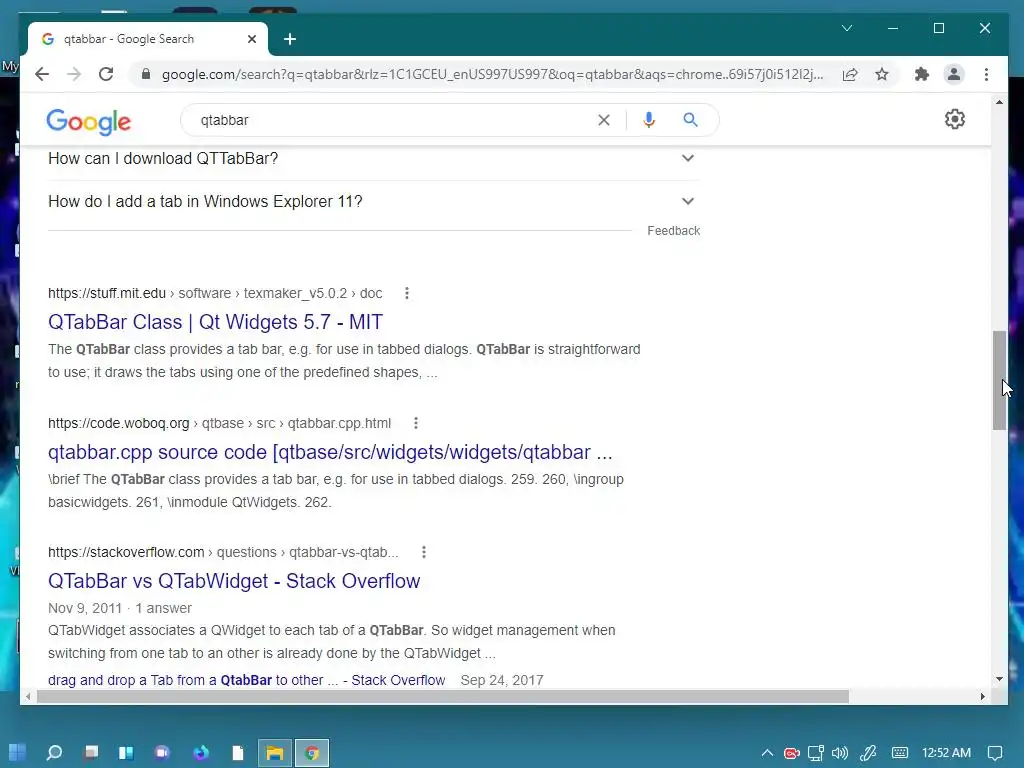
Task: Go to Google home via logo
Action: [x=88, y=121]
